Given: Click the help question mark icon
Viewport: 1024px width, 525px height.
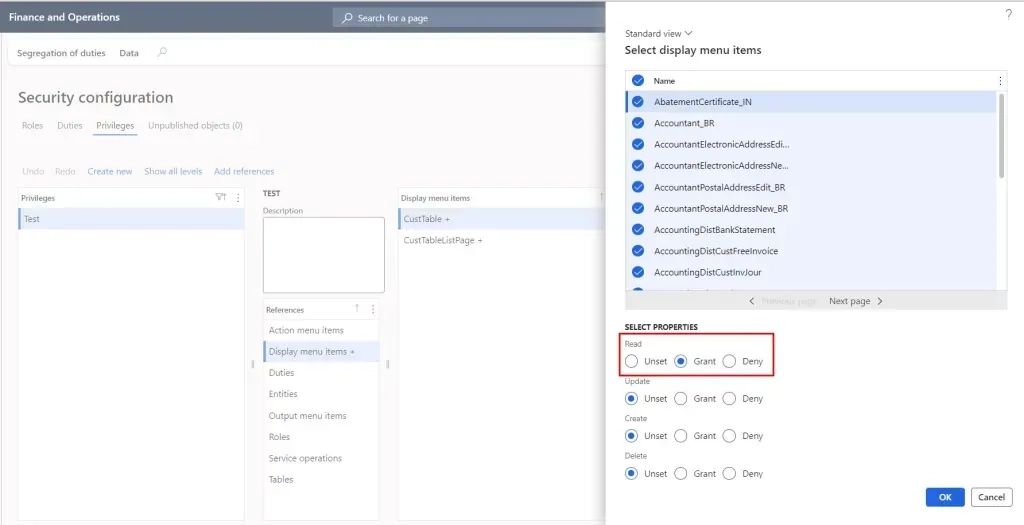Looking at the screenshot, I should (1008, 15).
